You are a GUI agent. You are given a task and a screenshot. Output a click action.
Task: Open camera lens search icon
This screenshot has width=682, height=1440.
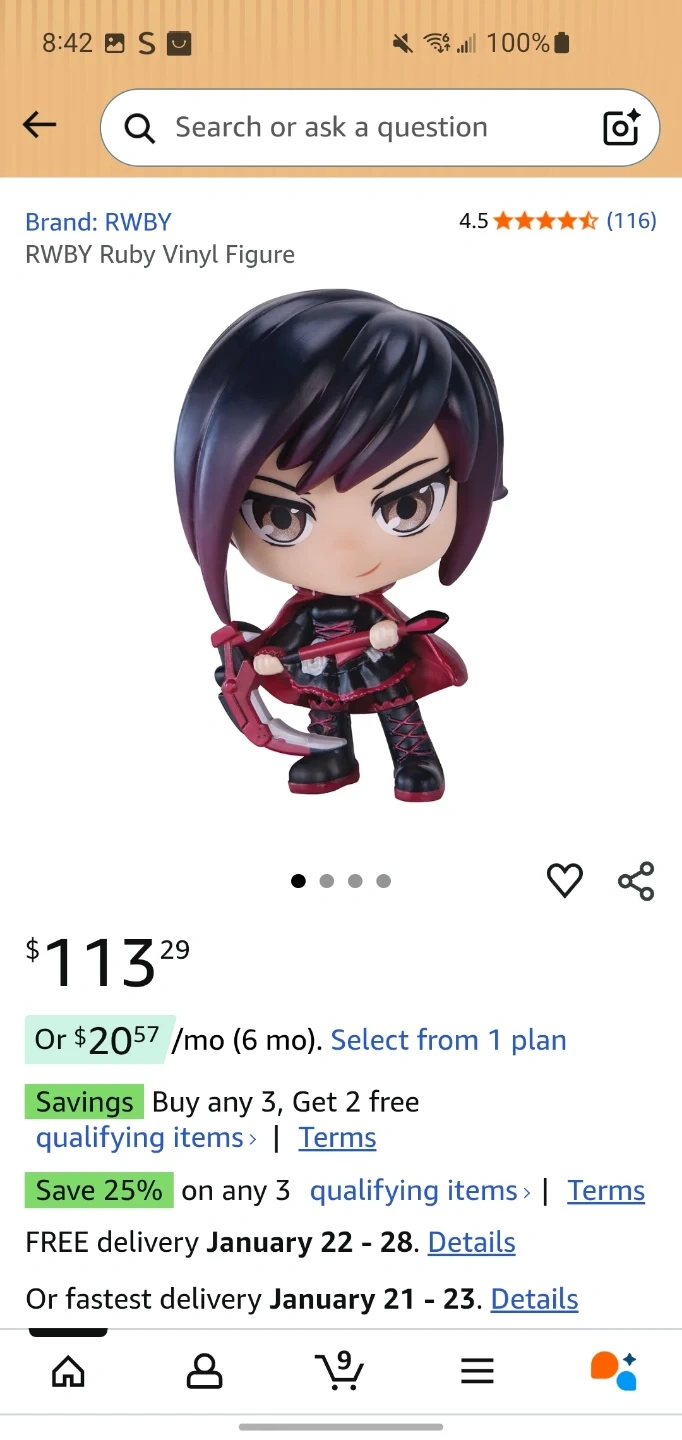point(620,127)
